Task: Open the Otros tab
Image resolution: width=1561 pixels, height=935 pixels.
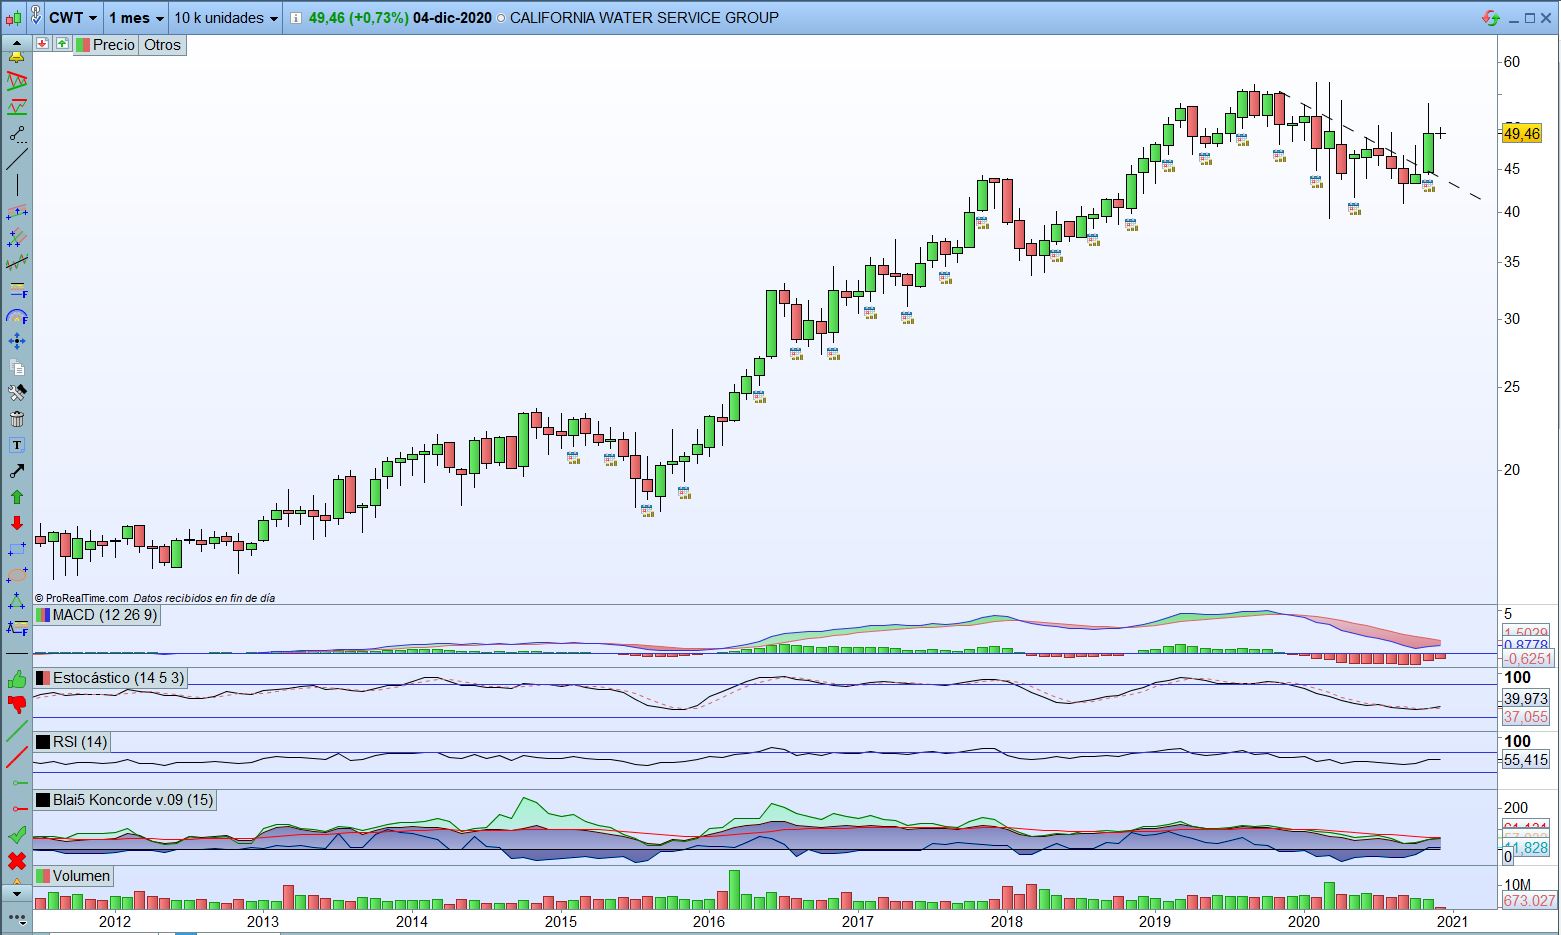Action: tap(162, 44)
